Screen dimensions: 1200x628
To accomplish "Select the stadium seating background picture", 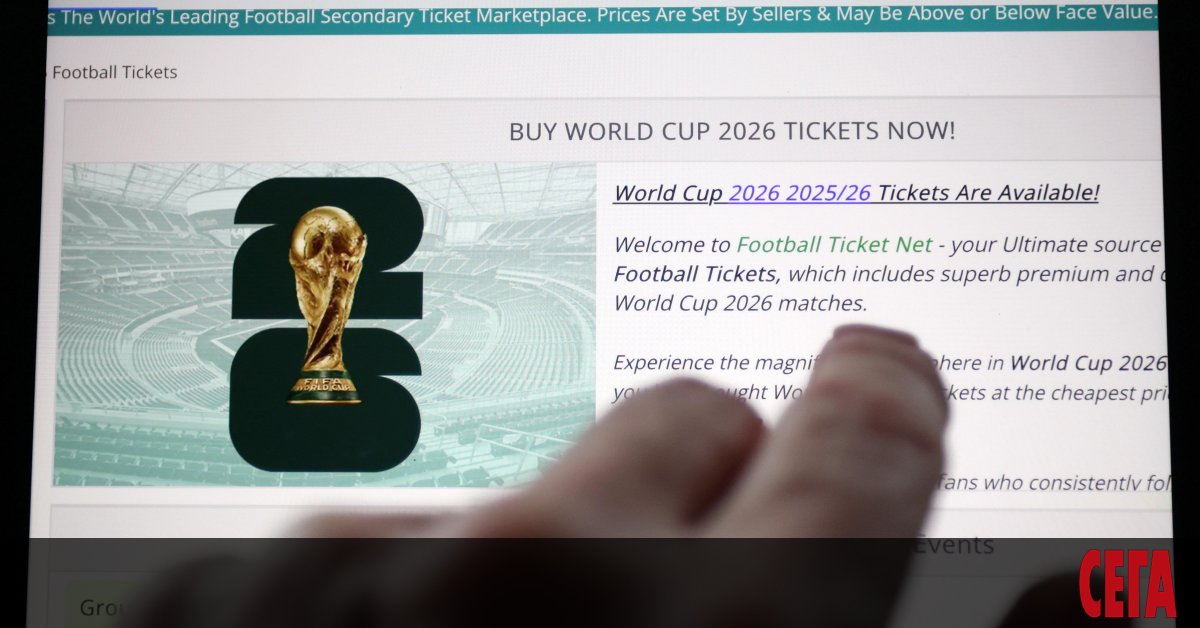I will [x=330, y=325].
